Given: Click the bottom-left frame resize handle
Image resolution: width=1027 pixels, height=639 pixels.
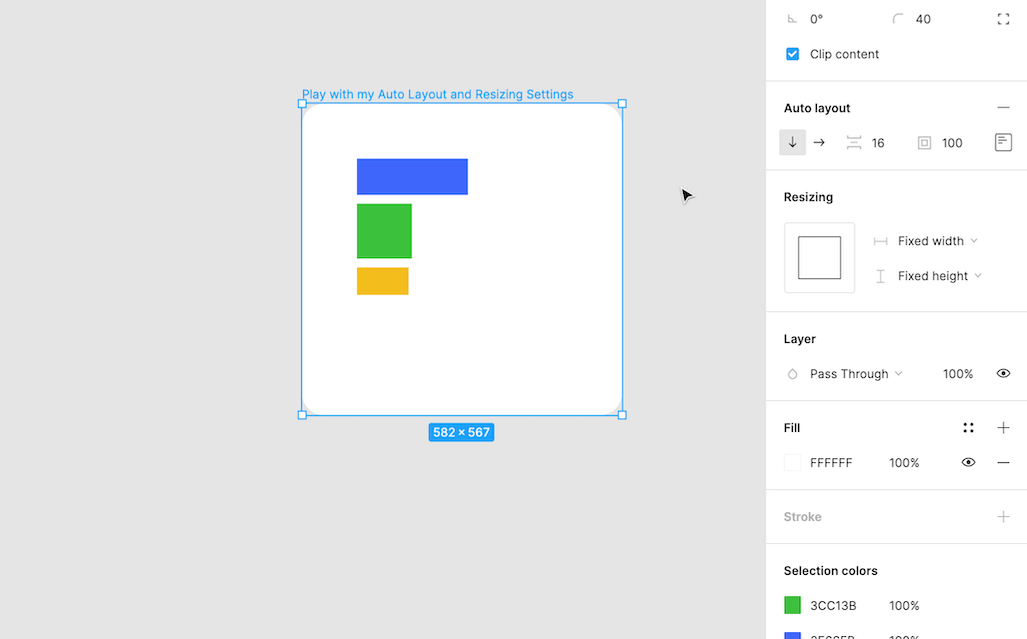Looking at the screenshot, I should click(302, 415).
